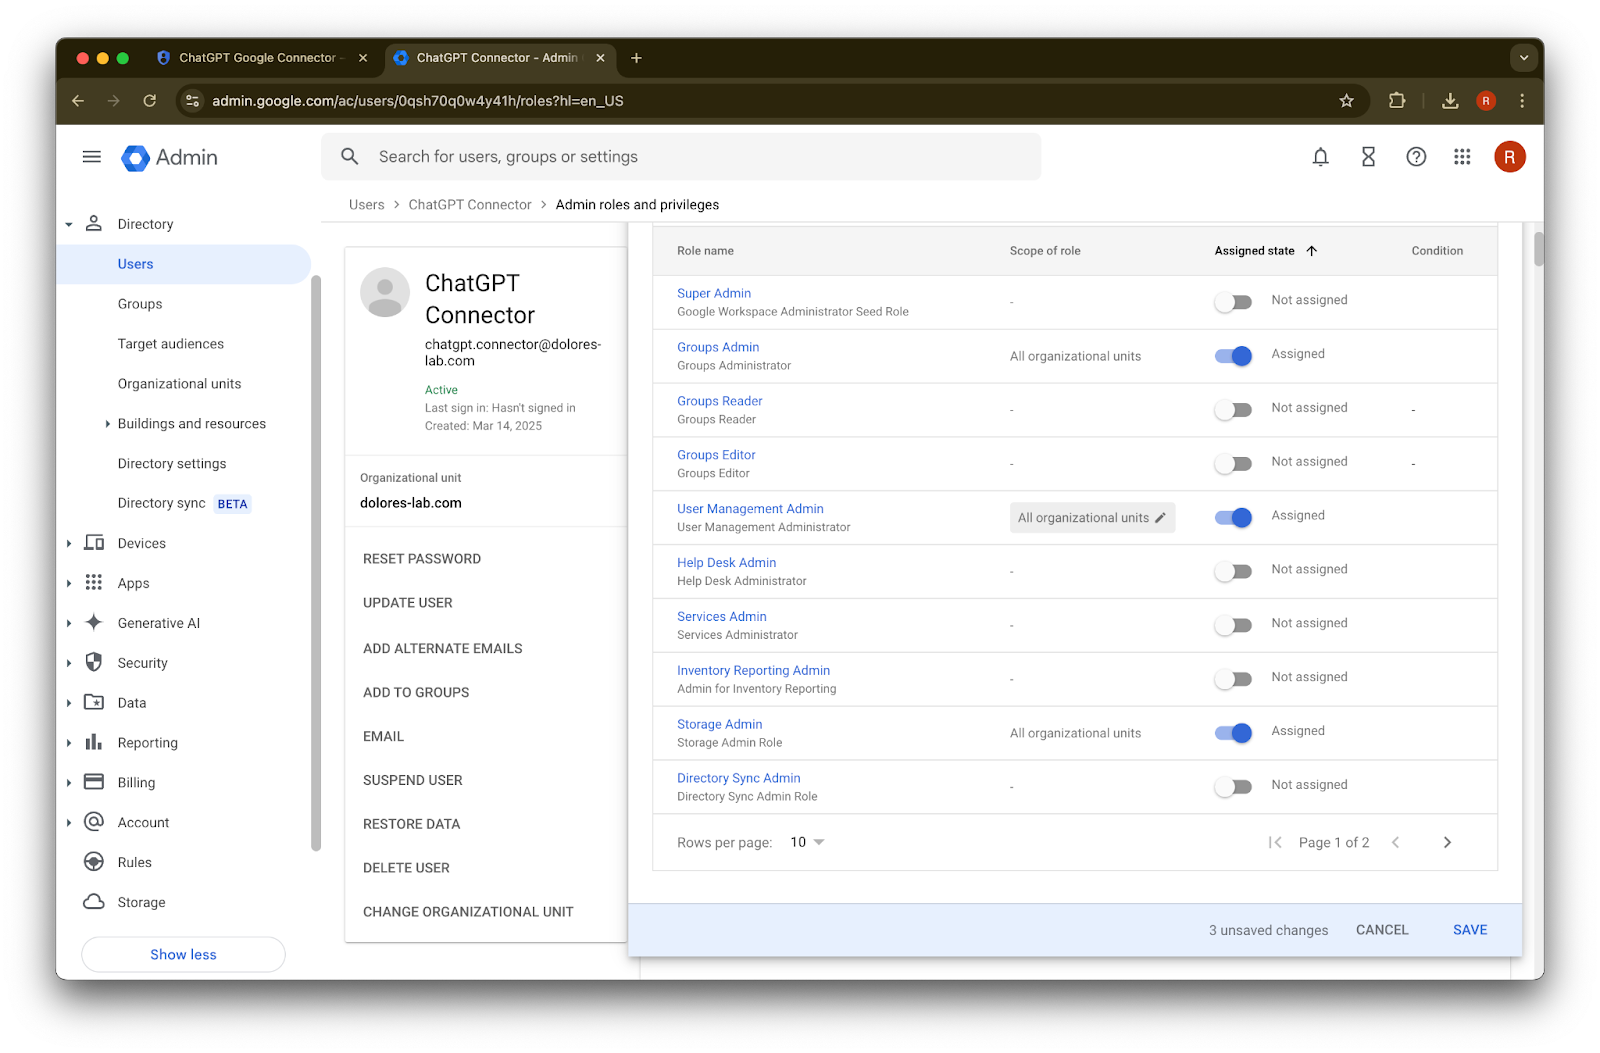Open the Chrome three-dot menu
This screenshot has width=1600, height=1053.
pos(1522,101)
